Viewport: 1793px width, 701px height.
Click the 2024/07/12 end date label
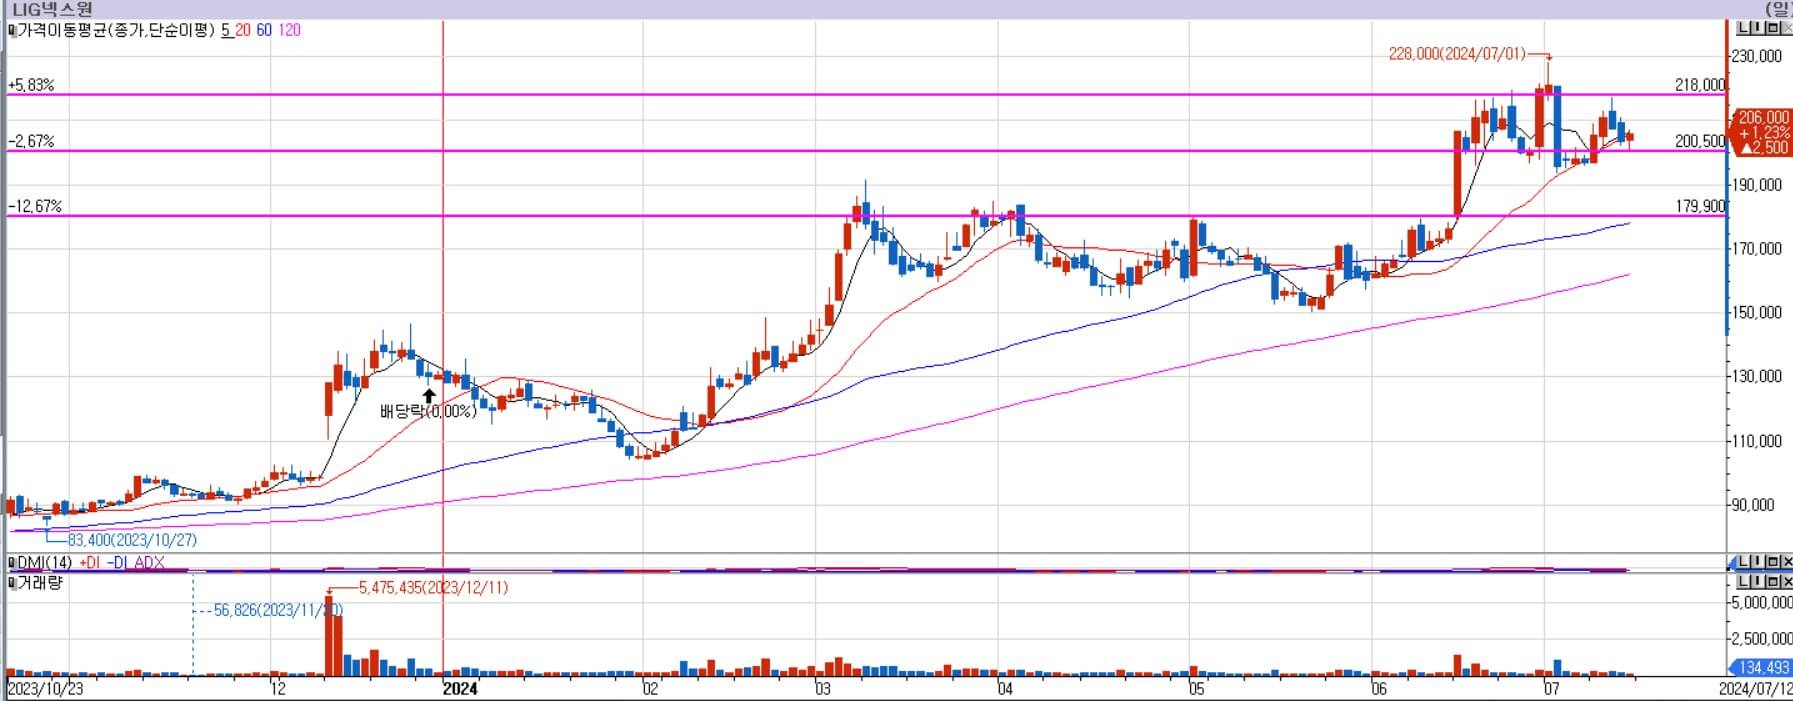coord(1756,689)
